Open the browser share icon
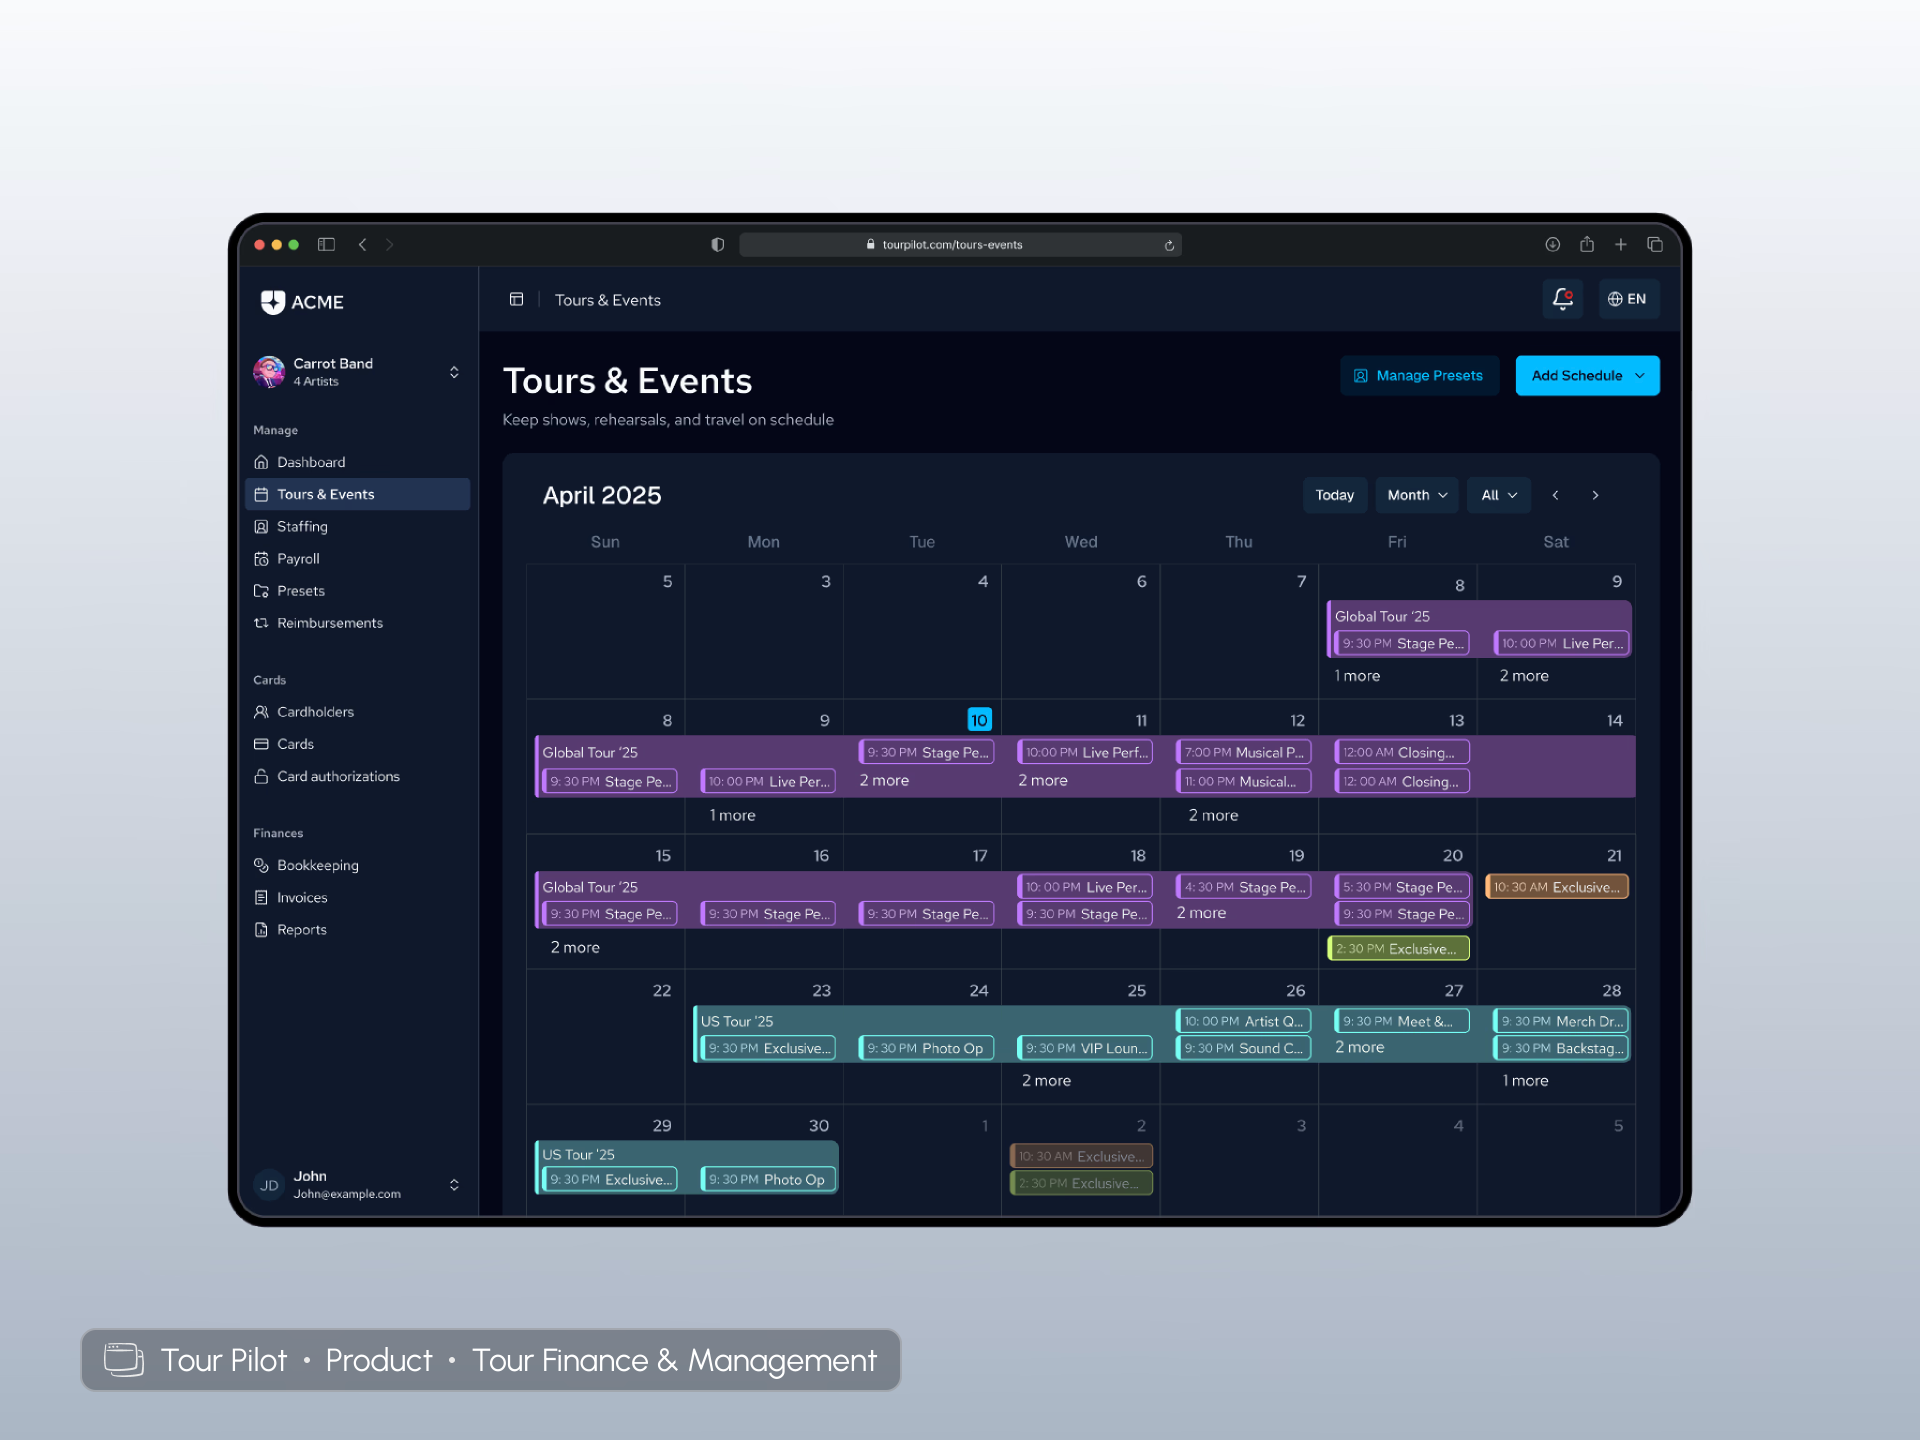Screen dimensions: 1920x1440 1587,244
